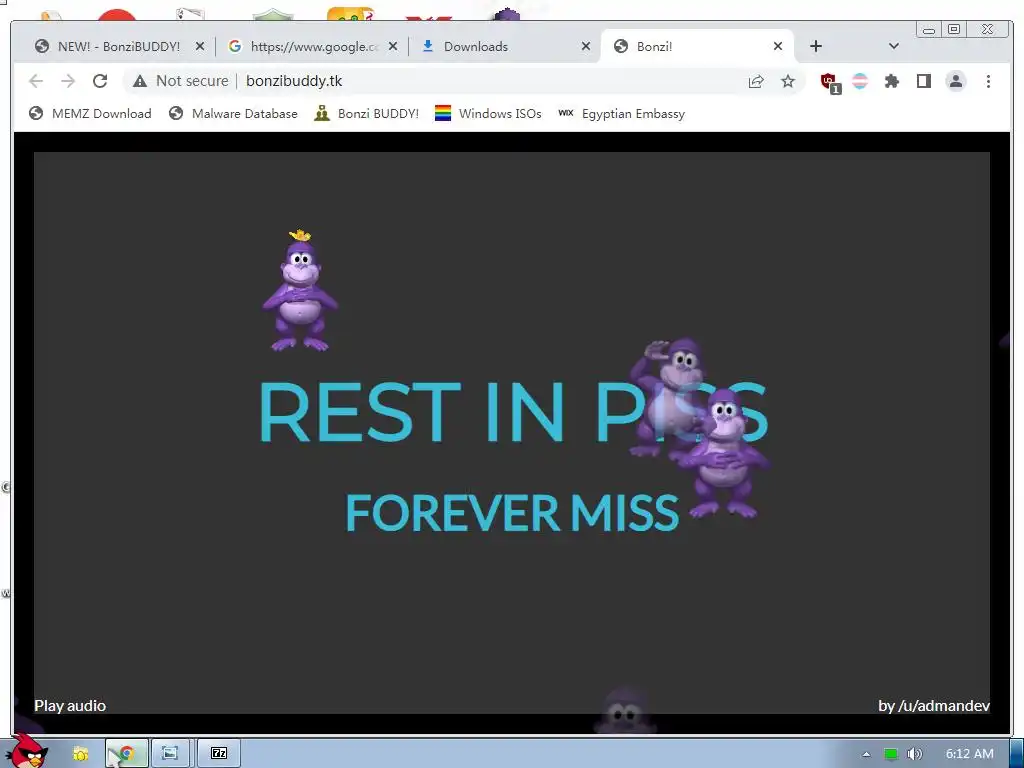Screen dimensions: 1024x768
Task: Click the green tray status icon
Action: tap(890, 754)
